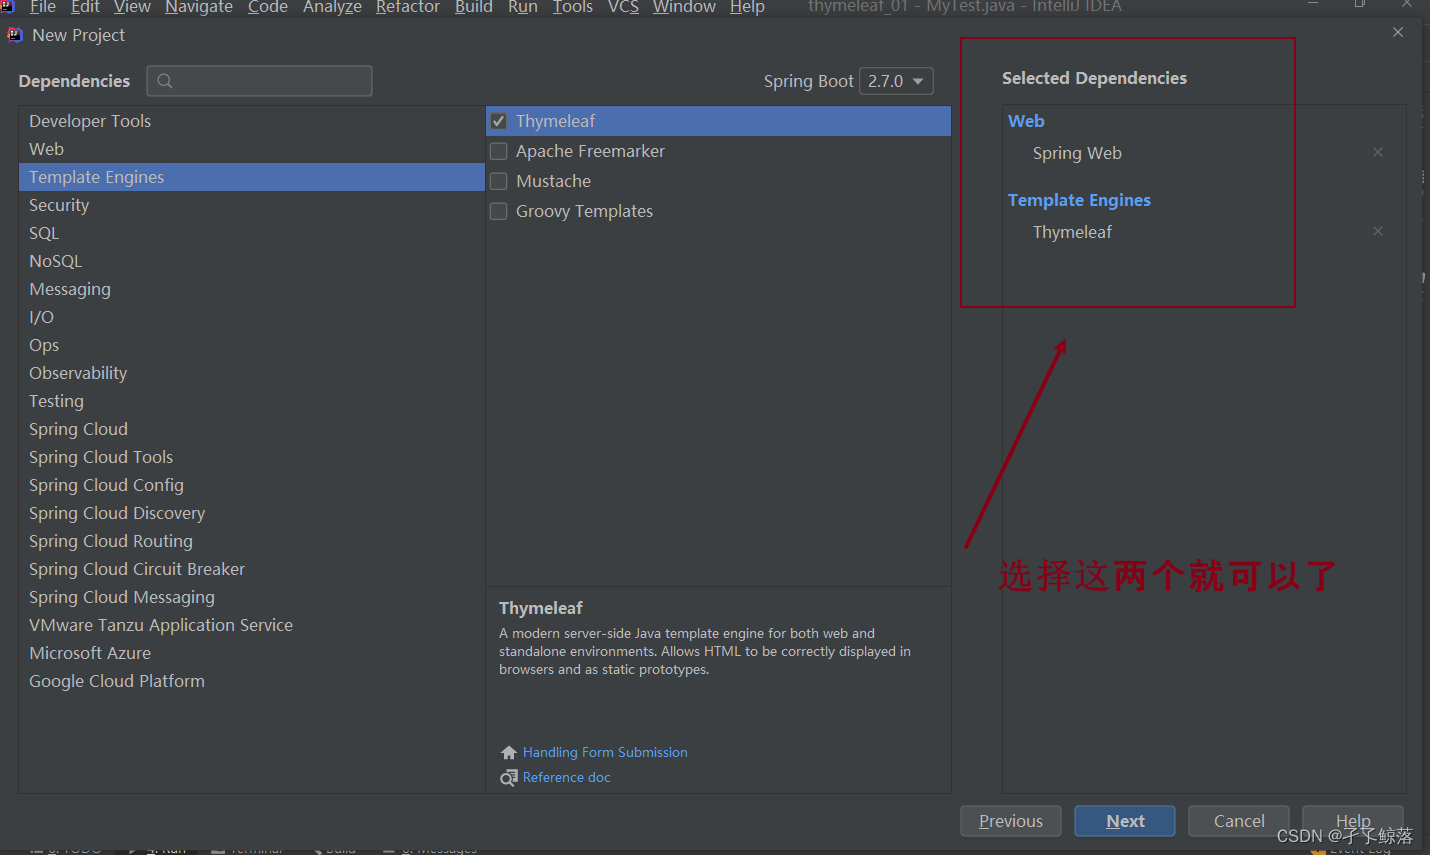Screen dimensions: 1430x855
Task: Uncheck the Thymeleaf checkbox
Action: [499, 121]
